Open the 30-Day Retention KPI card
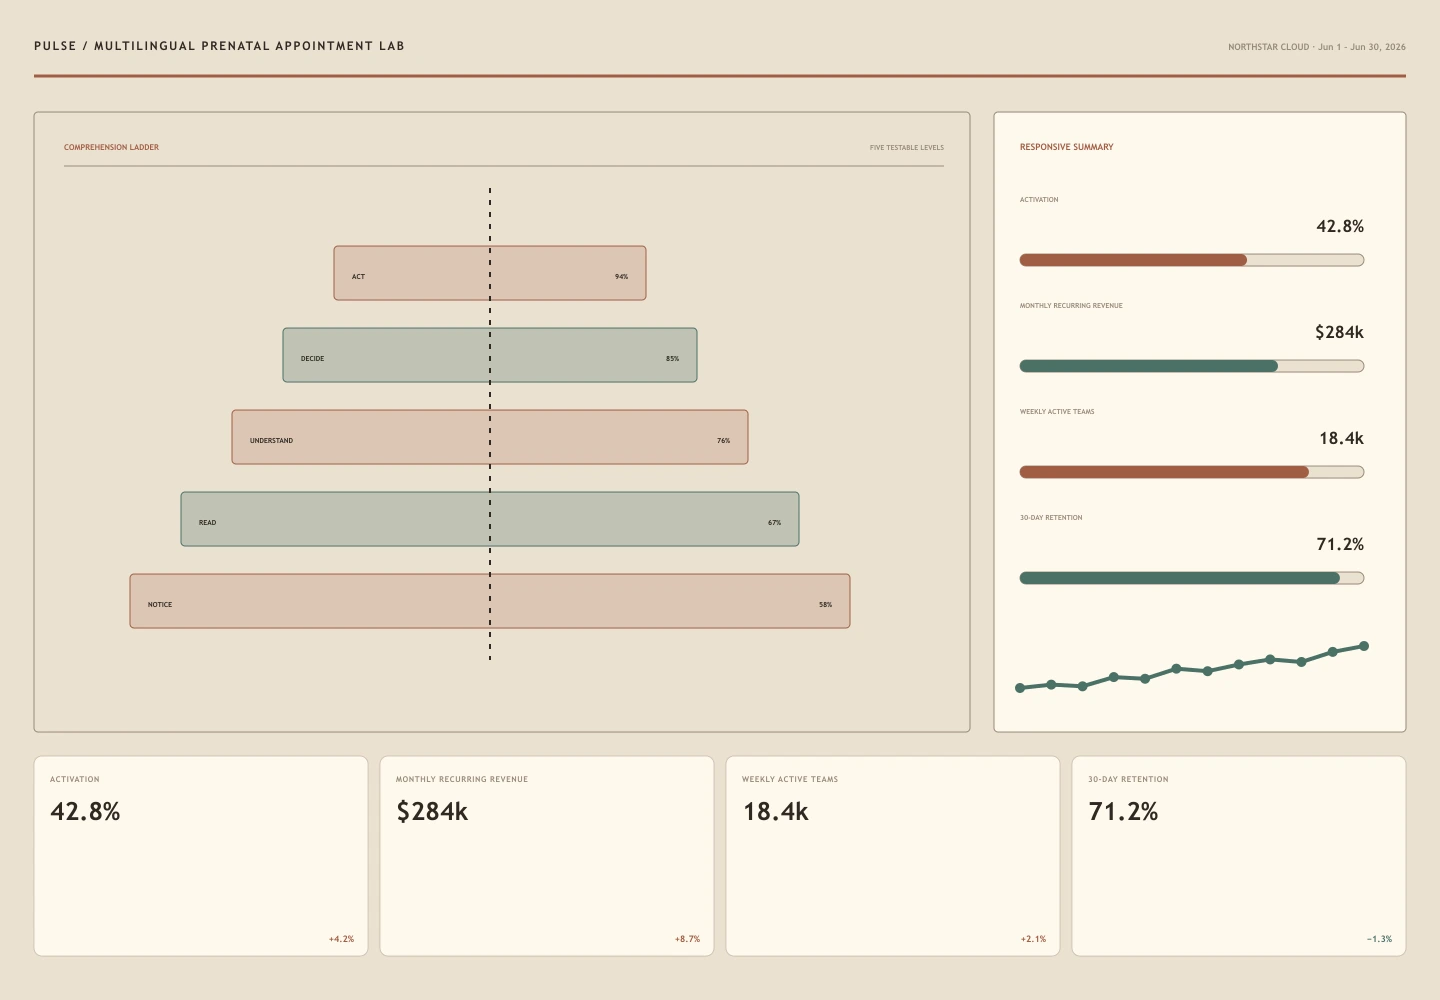1440x1000 pixels. pos(1239,856)
